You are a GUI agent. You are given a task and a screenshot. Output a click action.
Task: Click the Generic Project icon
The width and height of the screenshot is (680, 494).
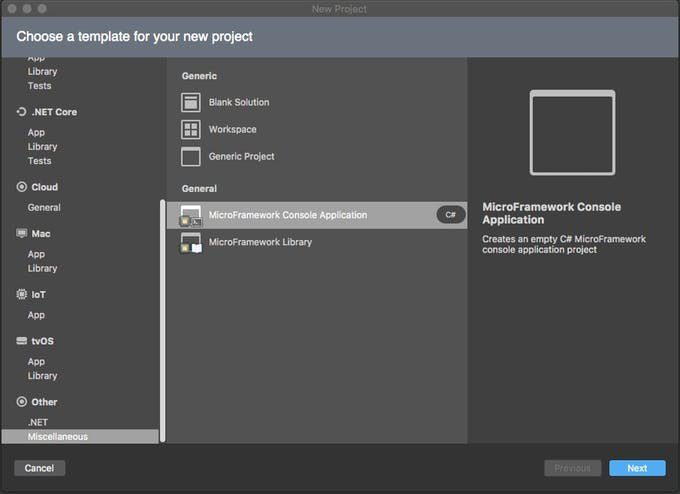(x=191, y=156)
